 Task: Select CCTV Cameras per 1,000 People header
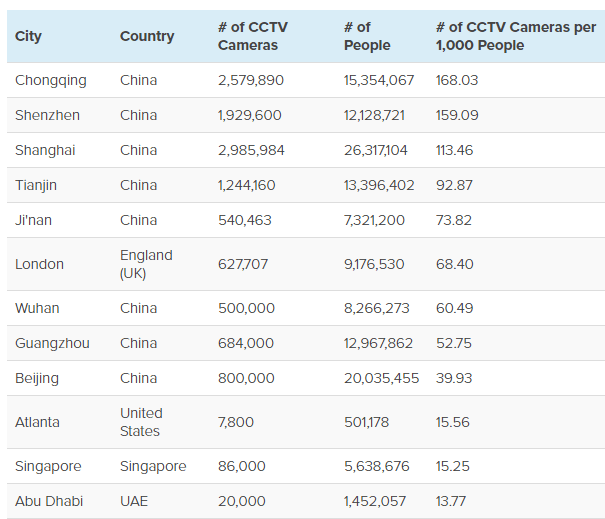coord(516,36)
